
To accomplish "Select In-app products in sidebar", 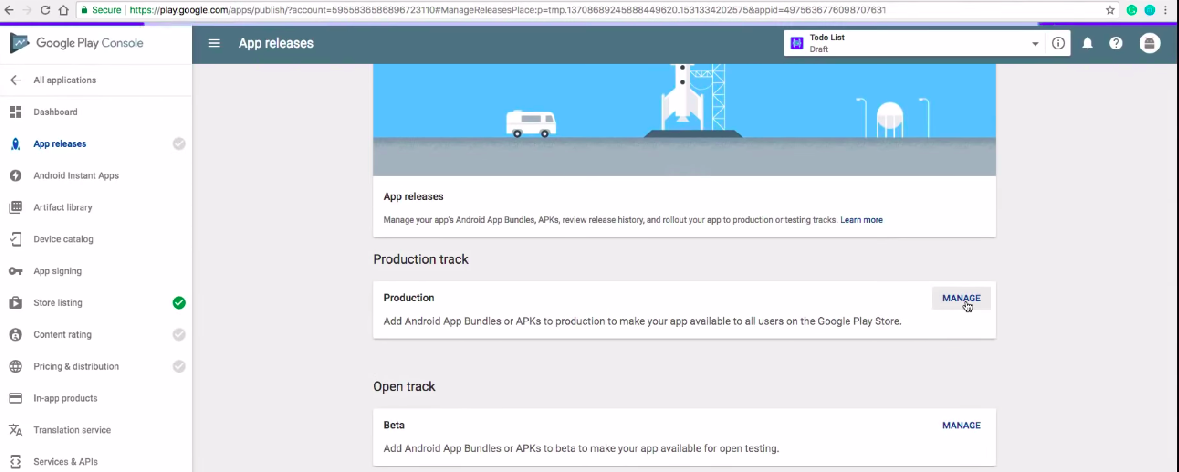I will click(x=65, y=398).
